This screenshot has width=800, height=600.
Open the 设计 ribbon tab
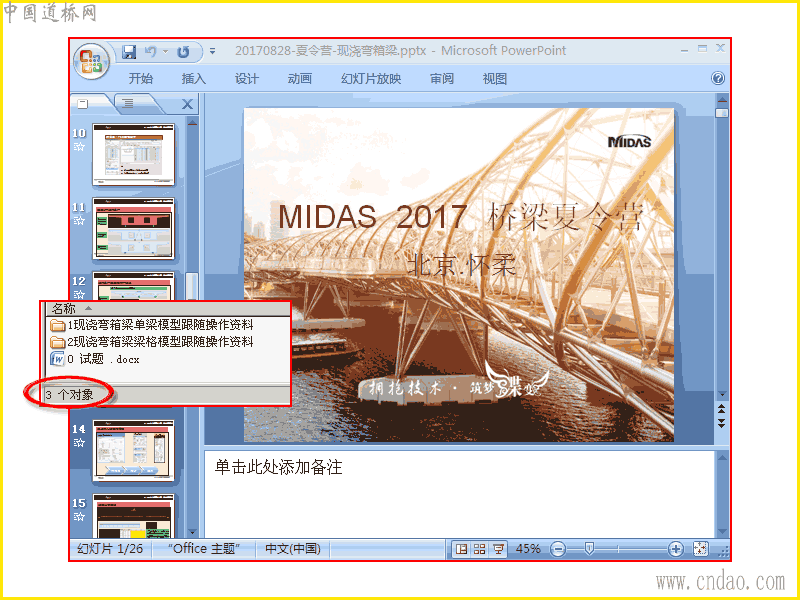click(247, 79)
